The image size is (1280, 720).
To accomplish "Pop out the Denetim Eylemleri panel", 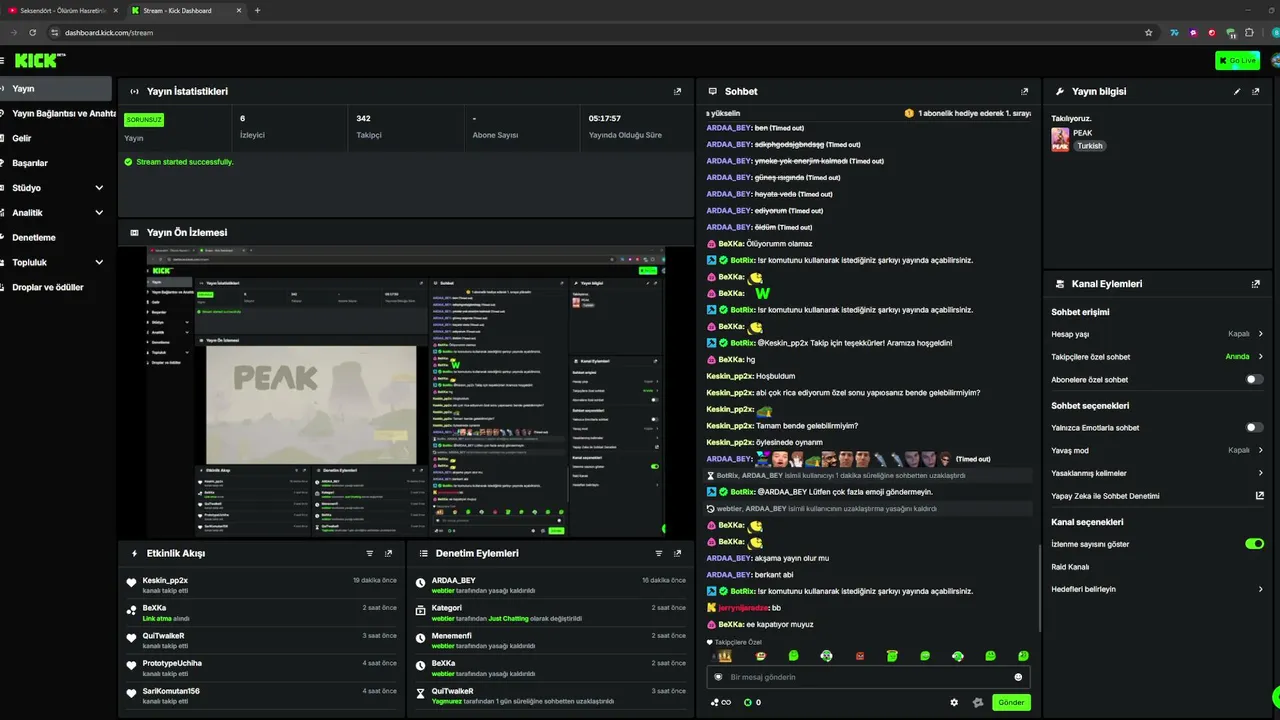I will tap(677, 553).
